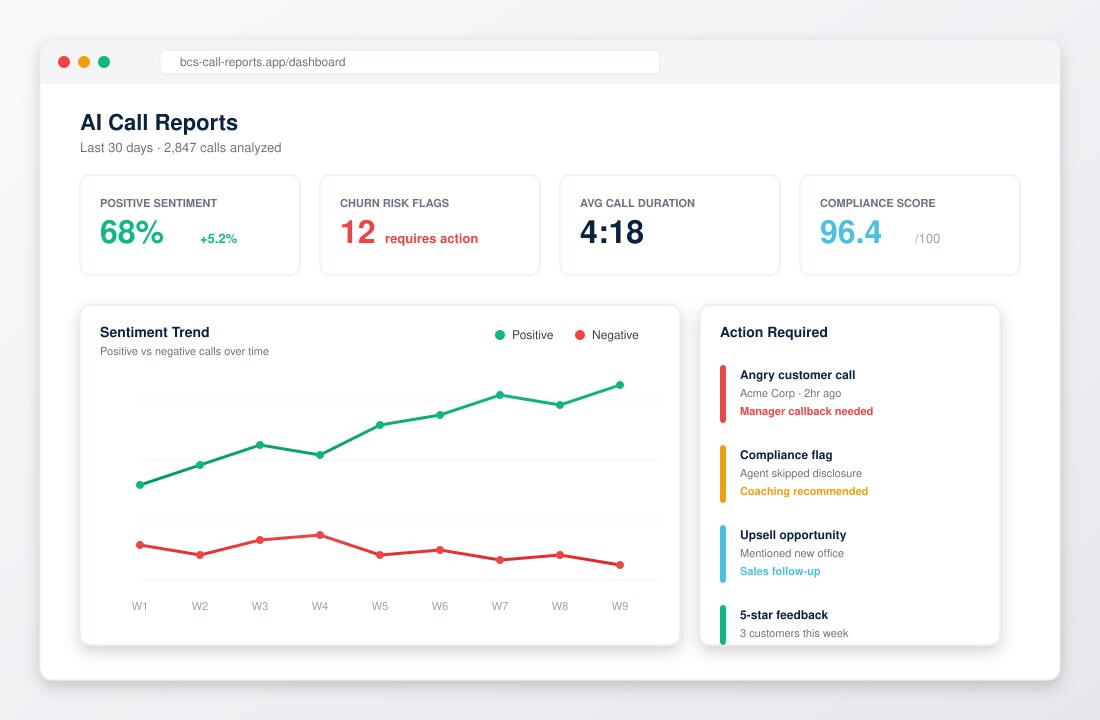
Task: Open the Churn Risk Flags card
Action: point(430,225)
